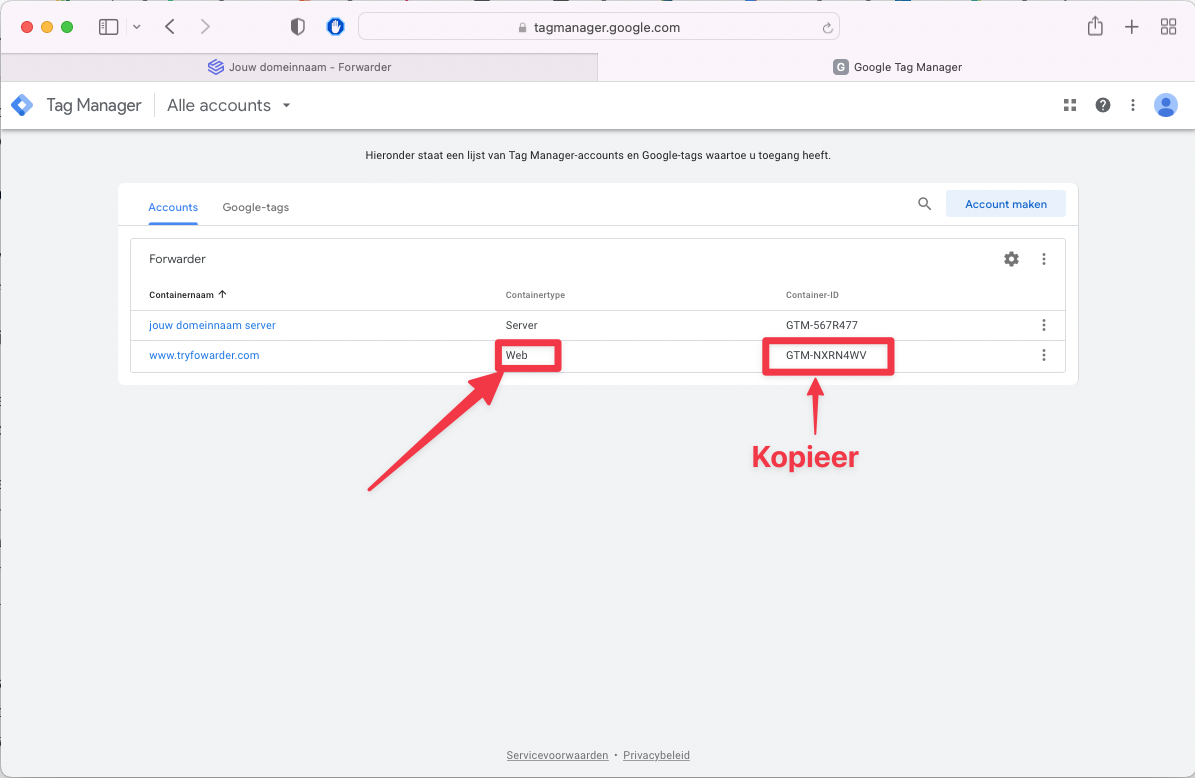Search accounts with the magnifier icon

[x=925, y=204]
